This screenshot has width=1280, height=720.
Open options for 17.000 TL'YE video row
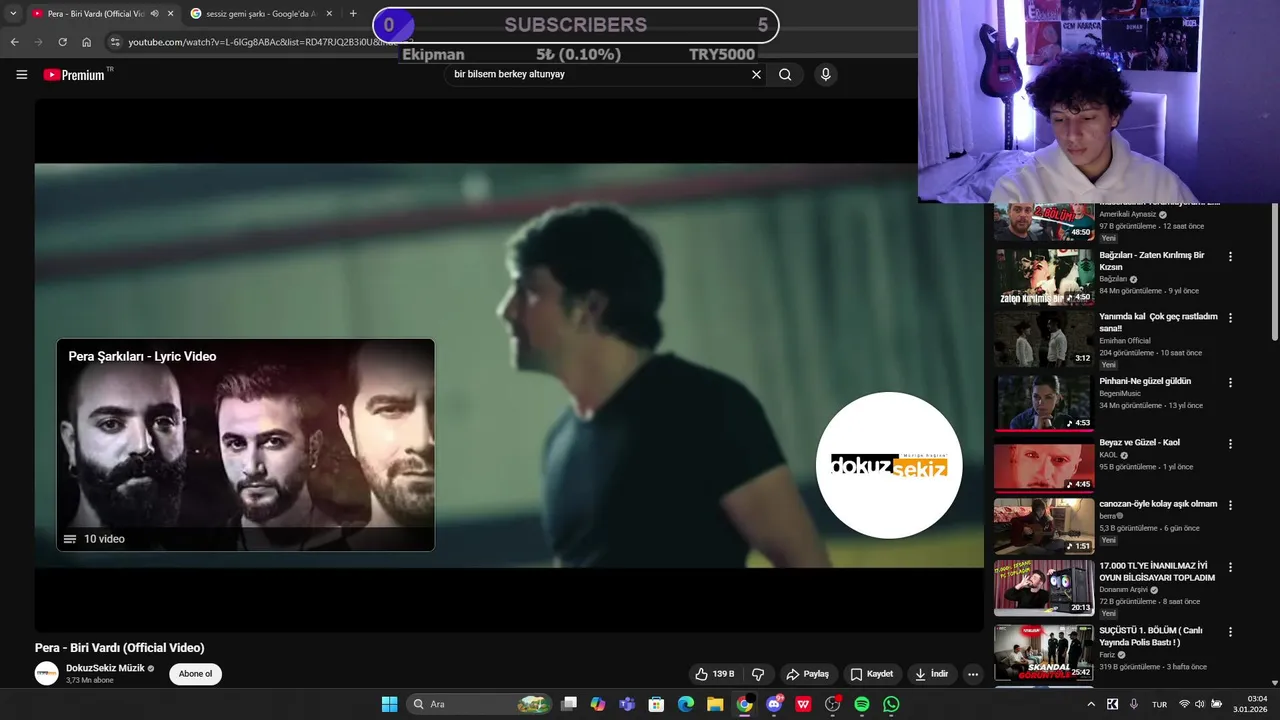pyautogui.click(x=1230, y=567)
